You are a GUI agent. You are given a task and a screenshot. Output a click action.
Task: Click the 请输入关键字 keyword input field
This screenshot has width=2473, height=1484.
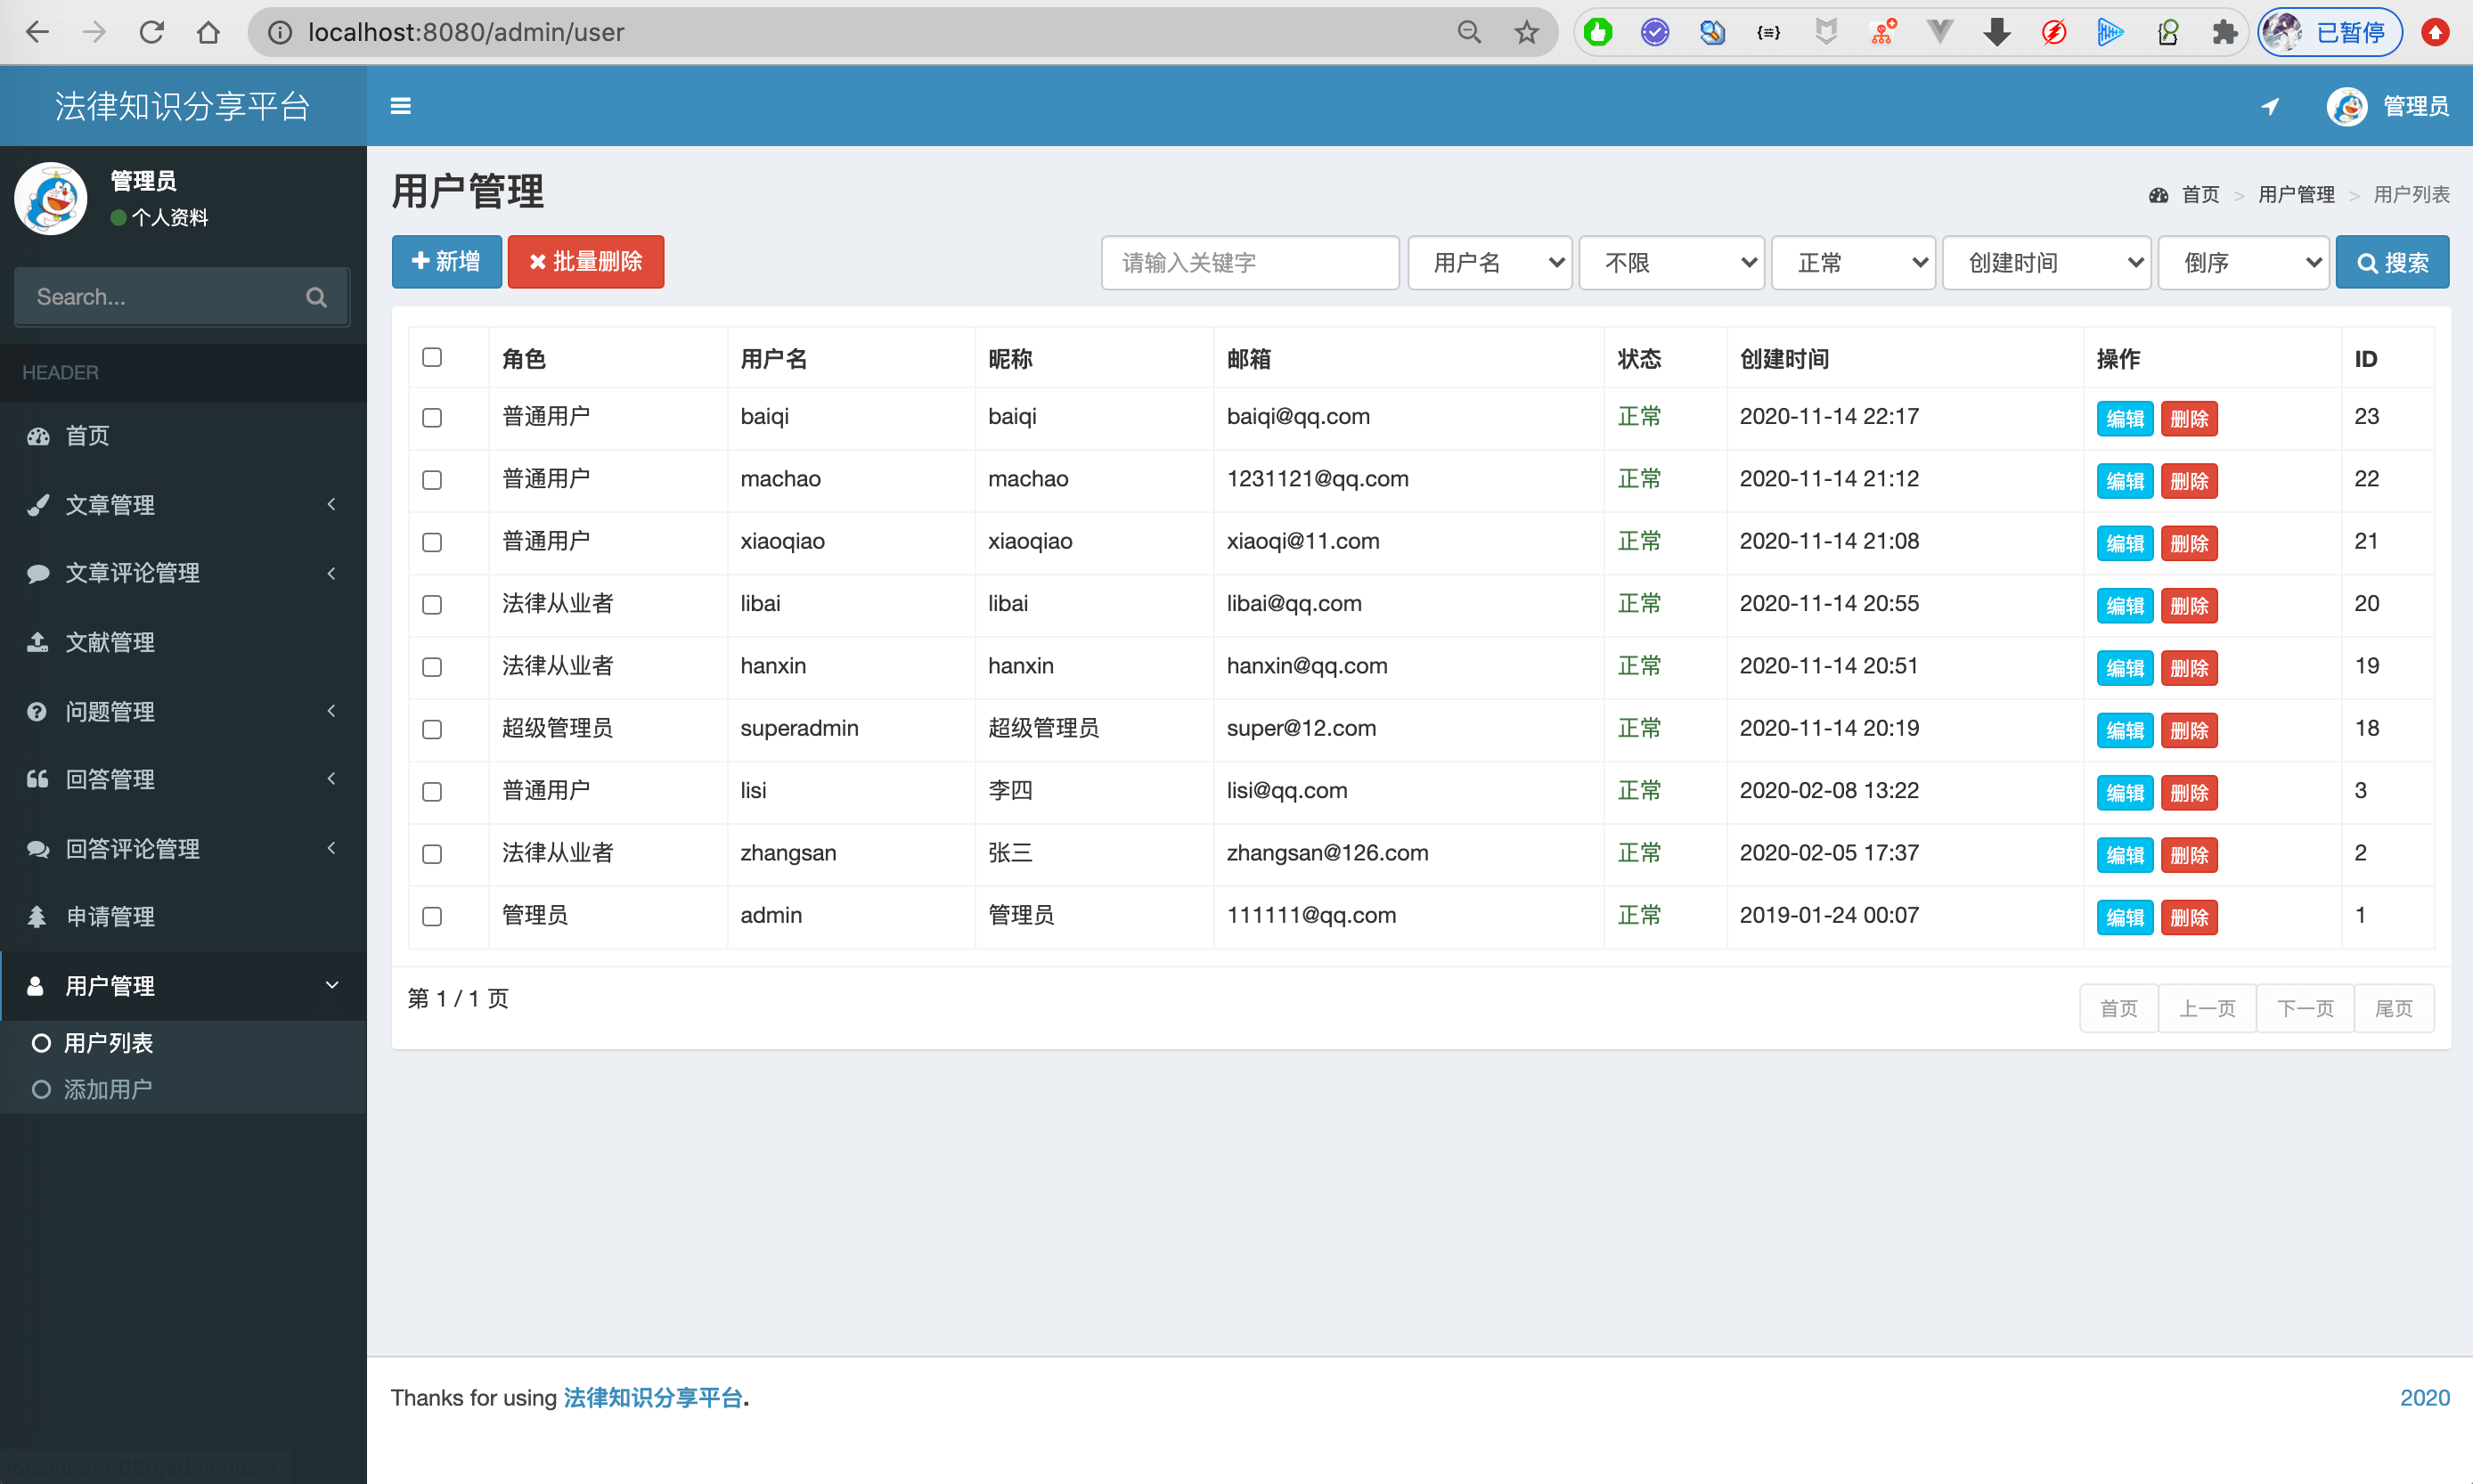pos(1249,262)
